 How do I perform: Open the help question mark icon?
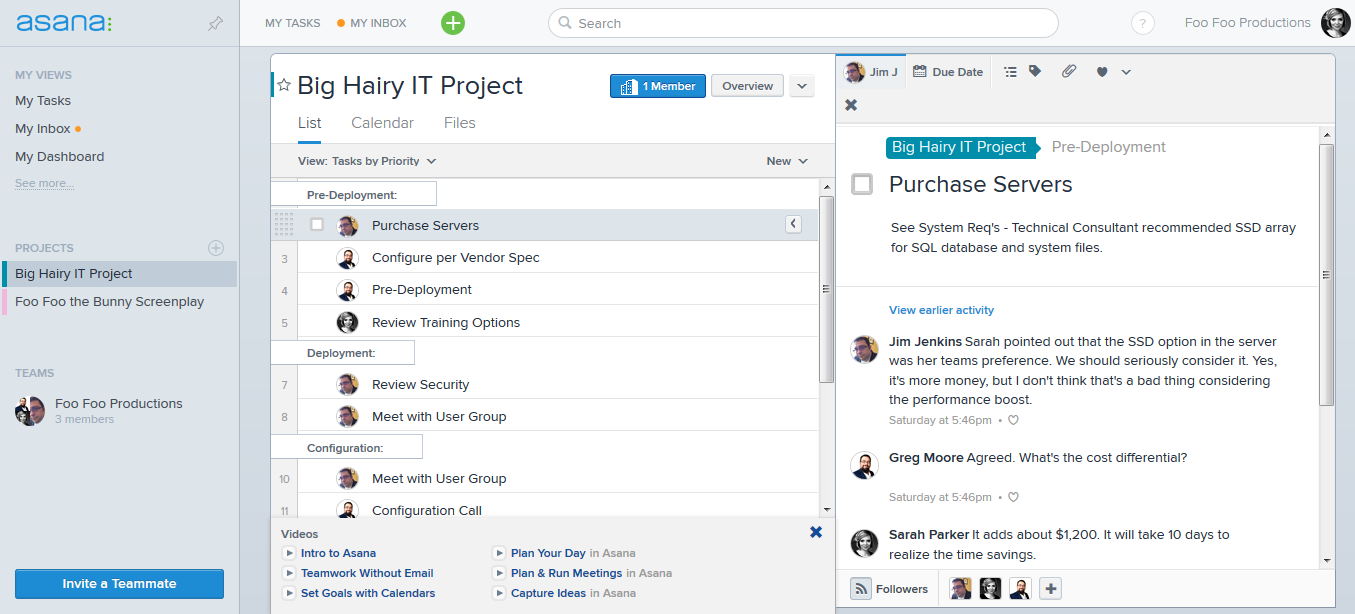tap(1142, 24)
